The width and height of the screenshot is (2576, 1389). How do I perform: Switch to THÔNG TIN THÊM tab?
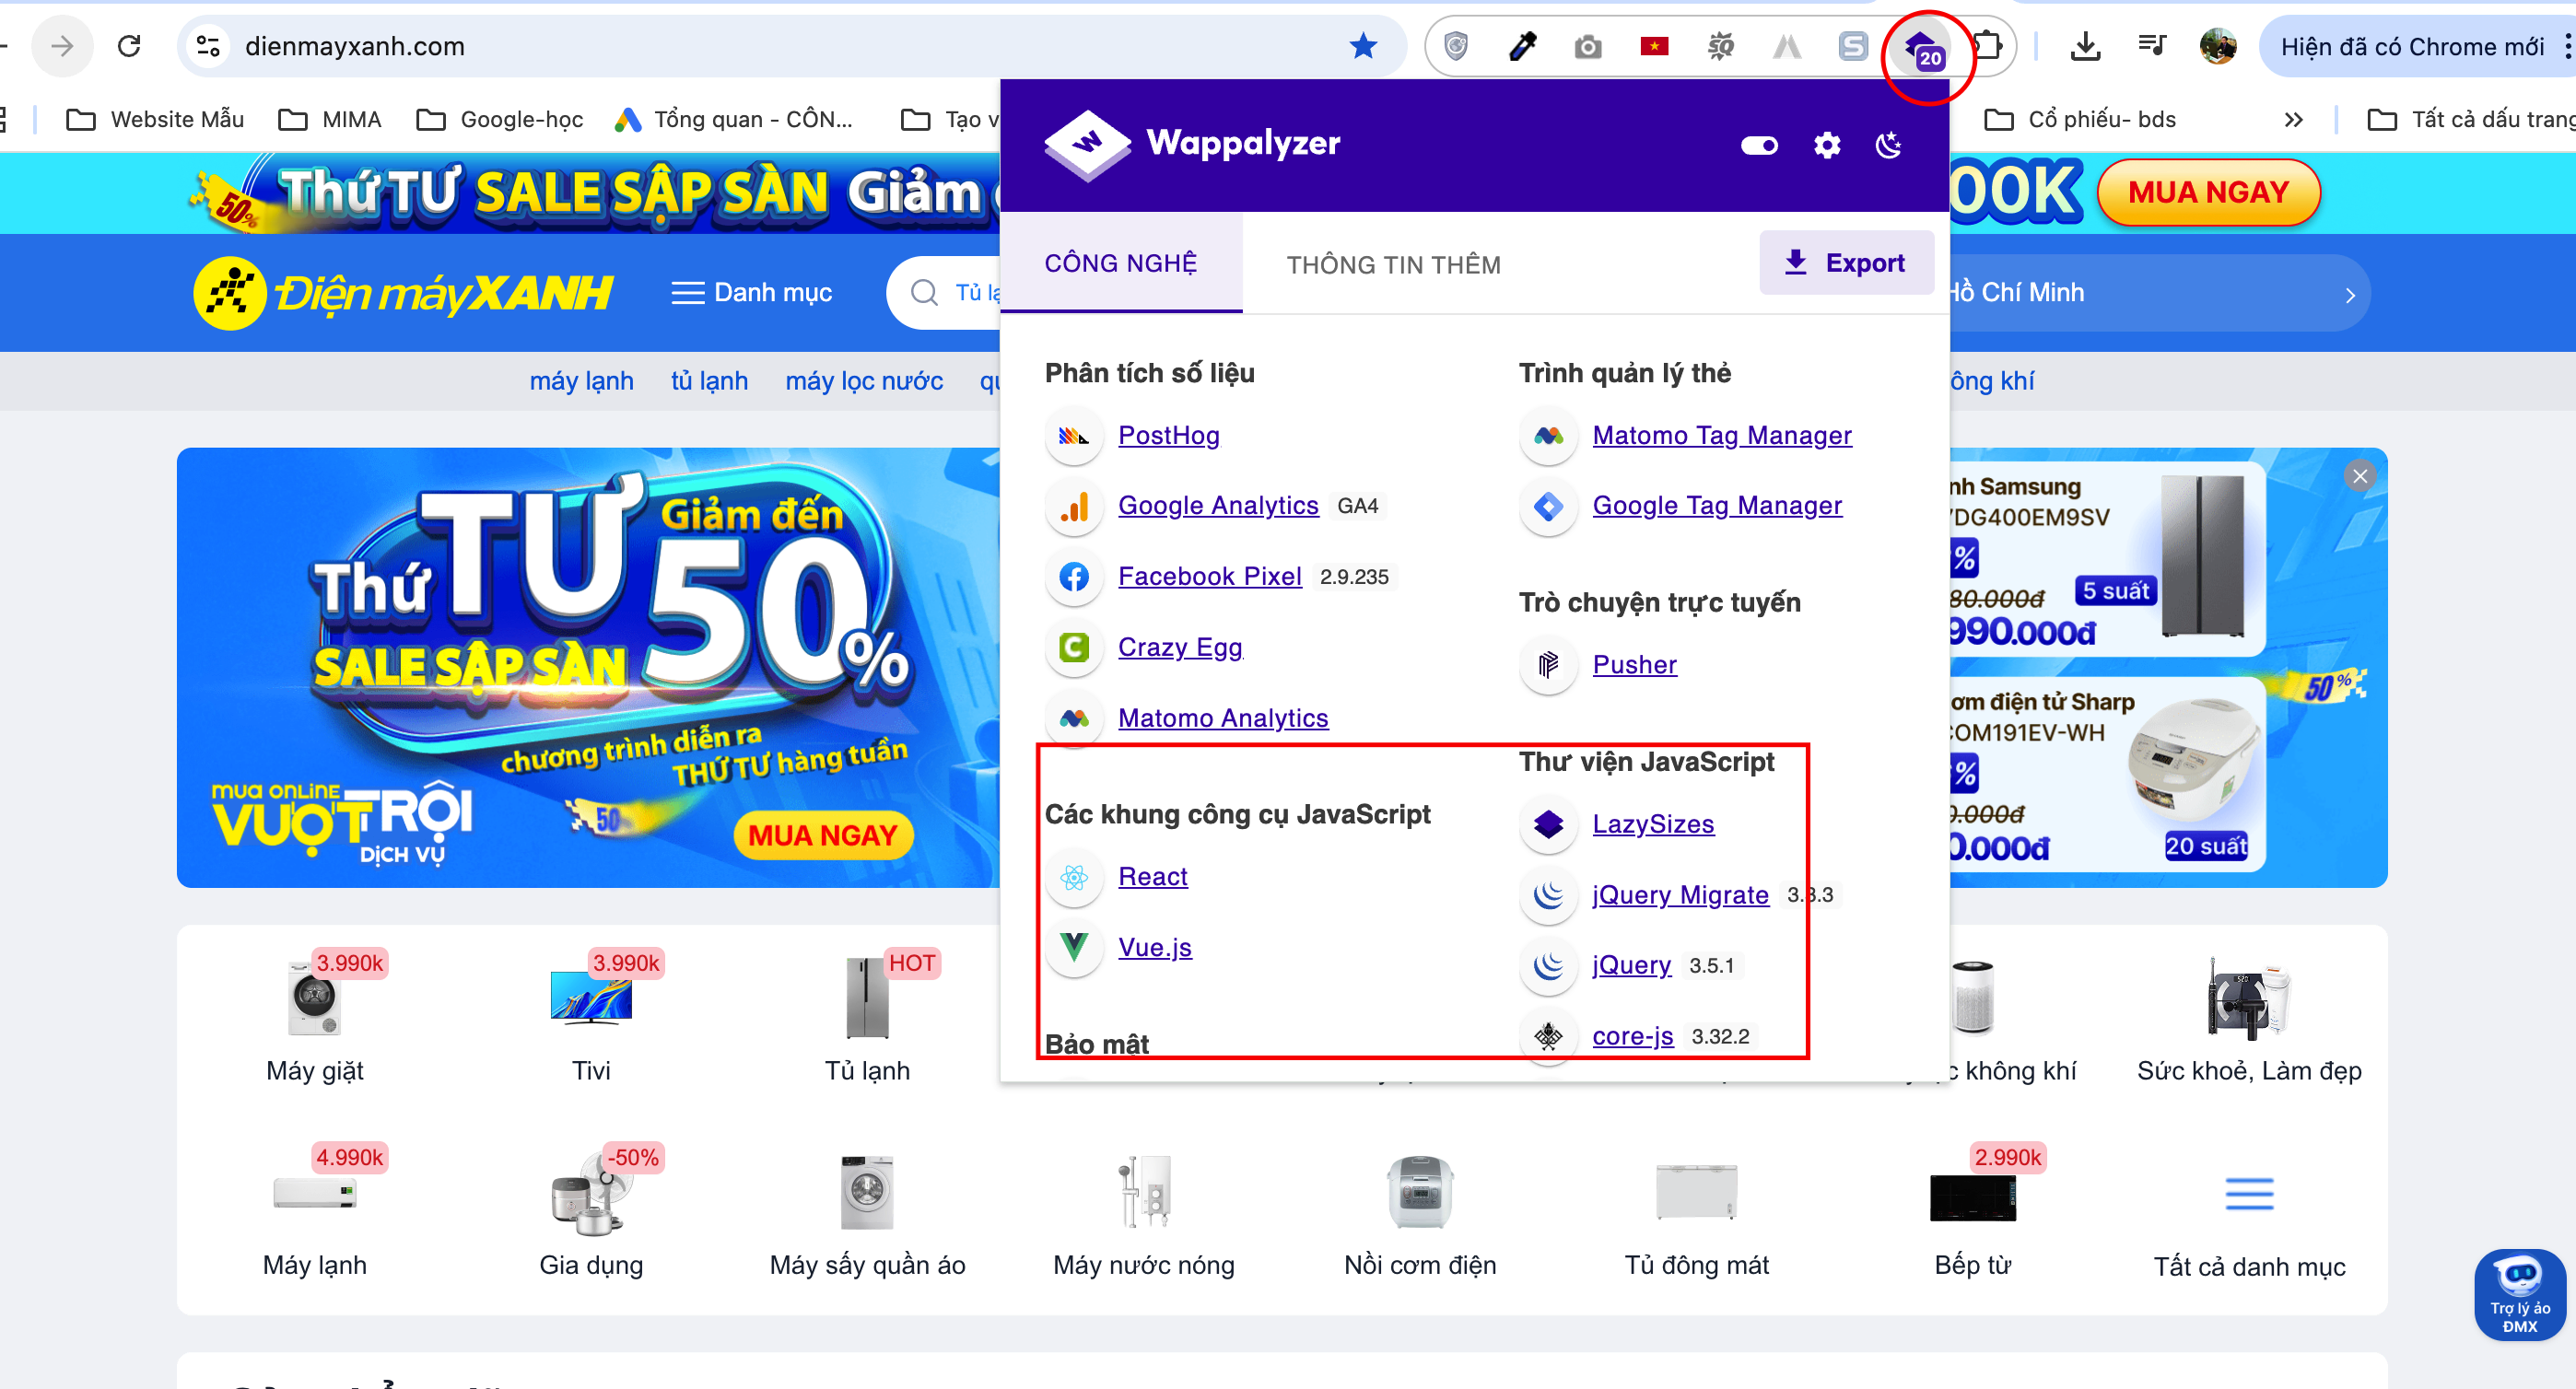(x=1393, y=265)
